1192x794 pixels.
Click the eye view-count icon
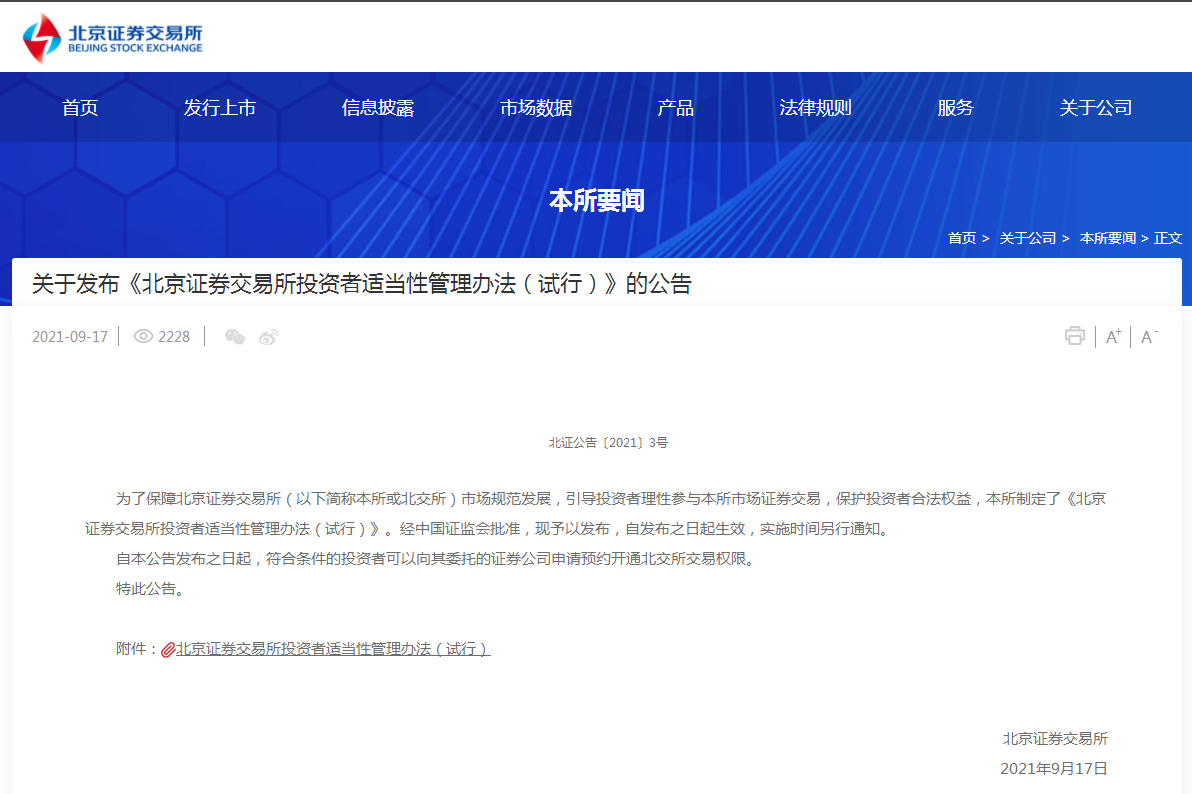coord(143,336)
